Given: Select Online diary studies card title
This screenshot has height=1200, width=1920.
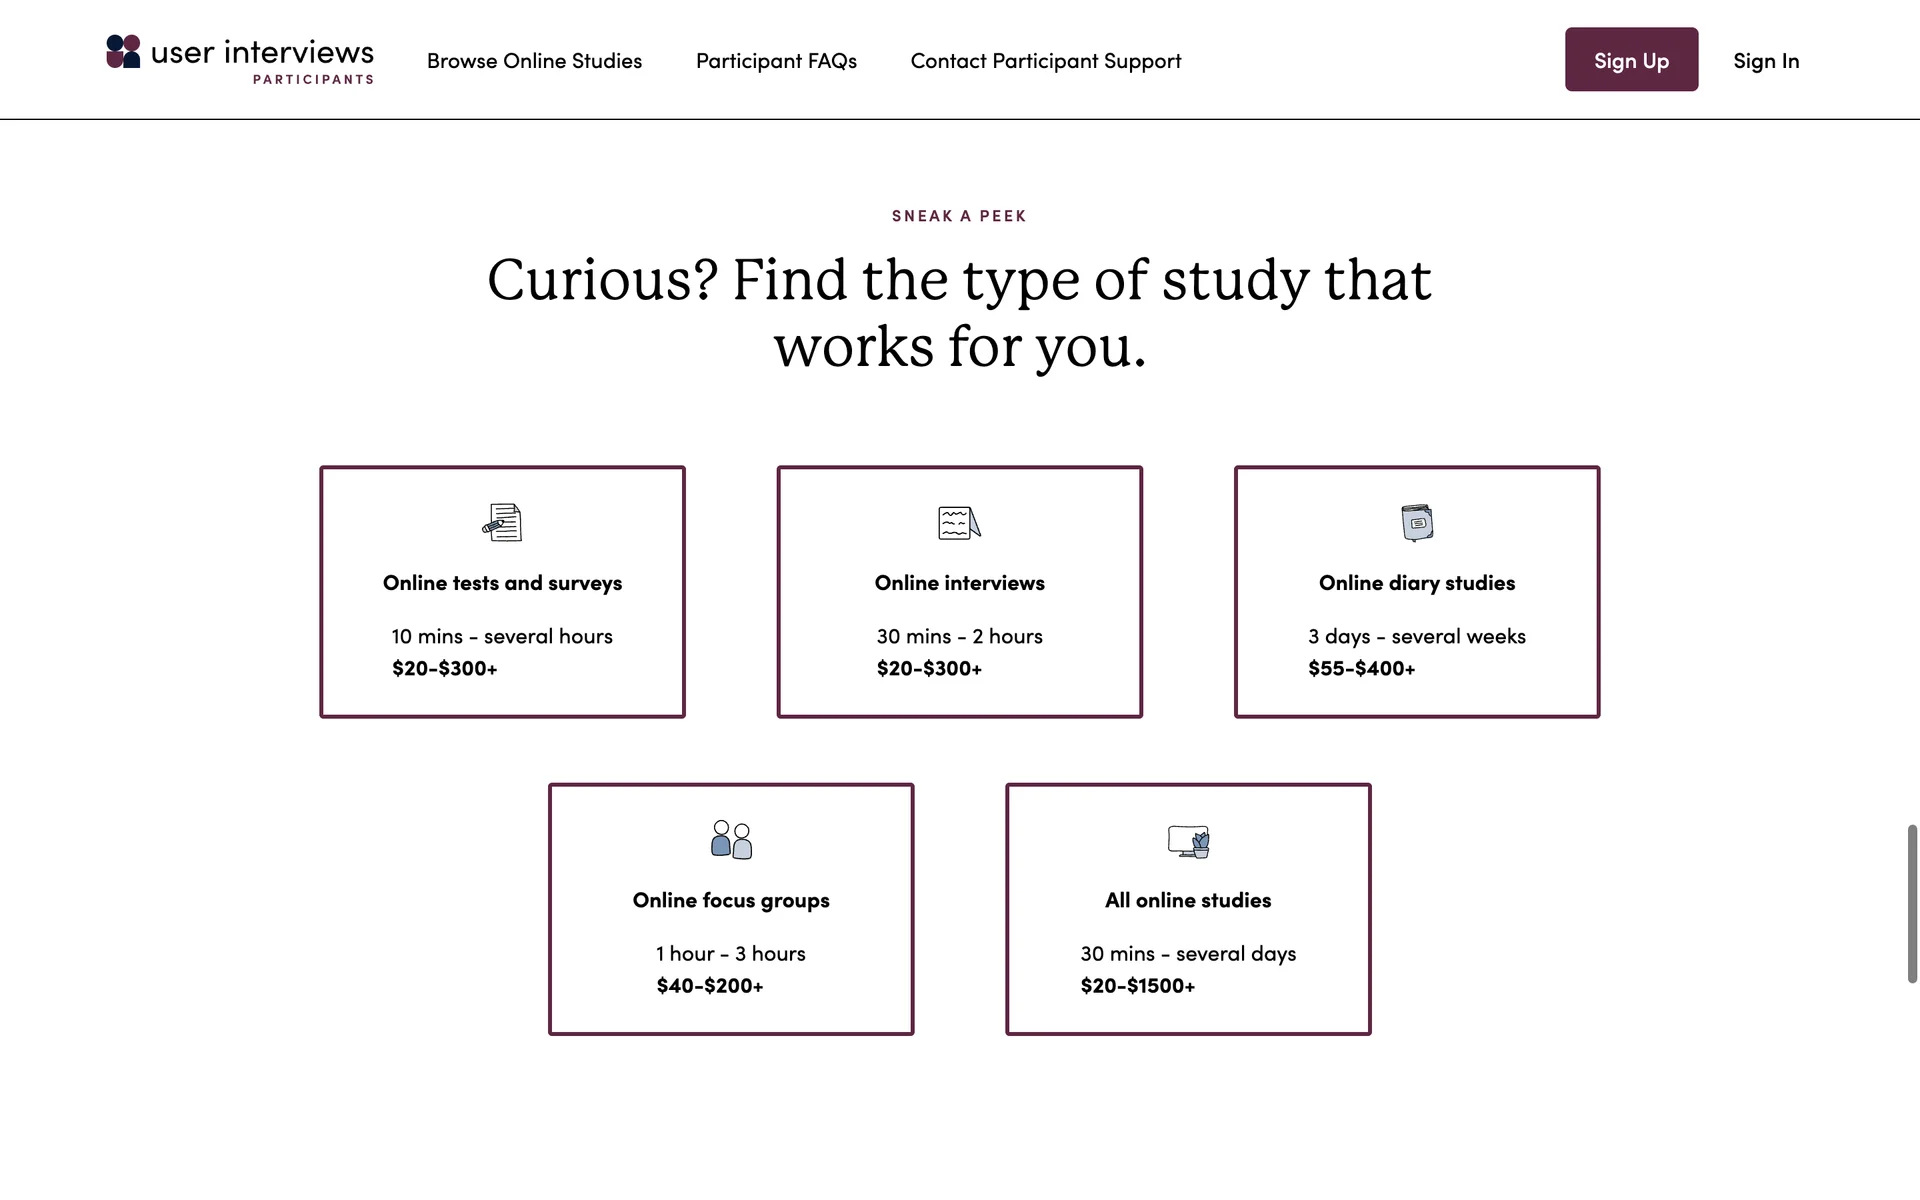Looking at the screenshot, I should [x=1417, y=583].
